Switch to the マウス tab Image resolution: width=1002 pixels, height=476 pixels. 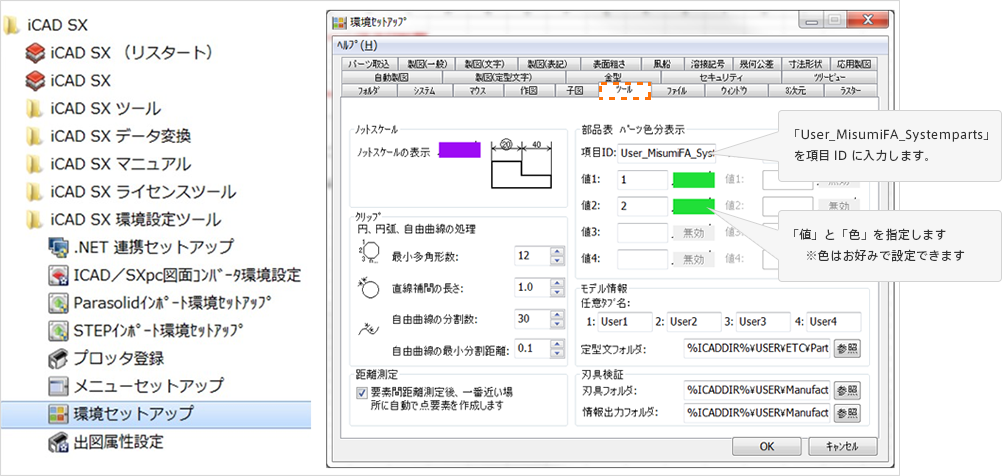click(477, 91)
